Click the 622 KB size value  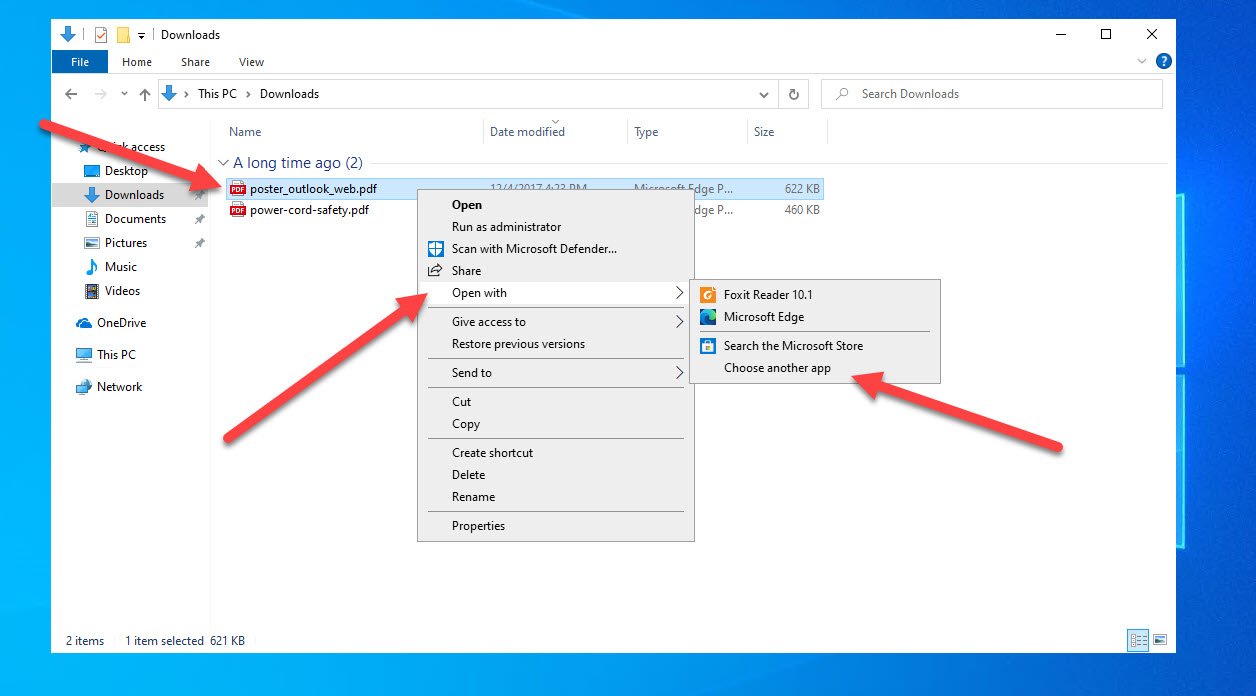click(x=802, y=189)
